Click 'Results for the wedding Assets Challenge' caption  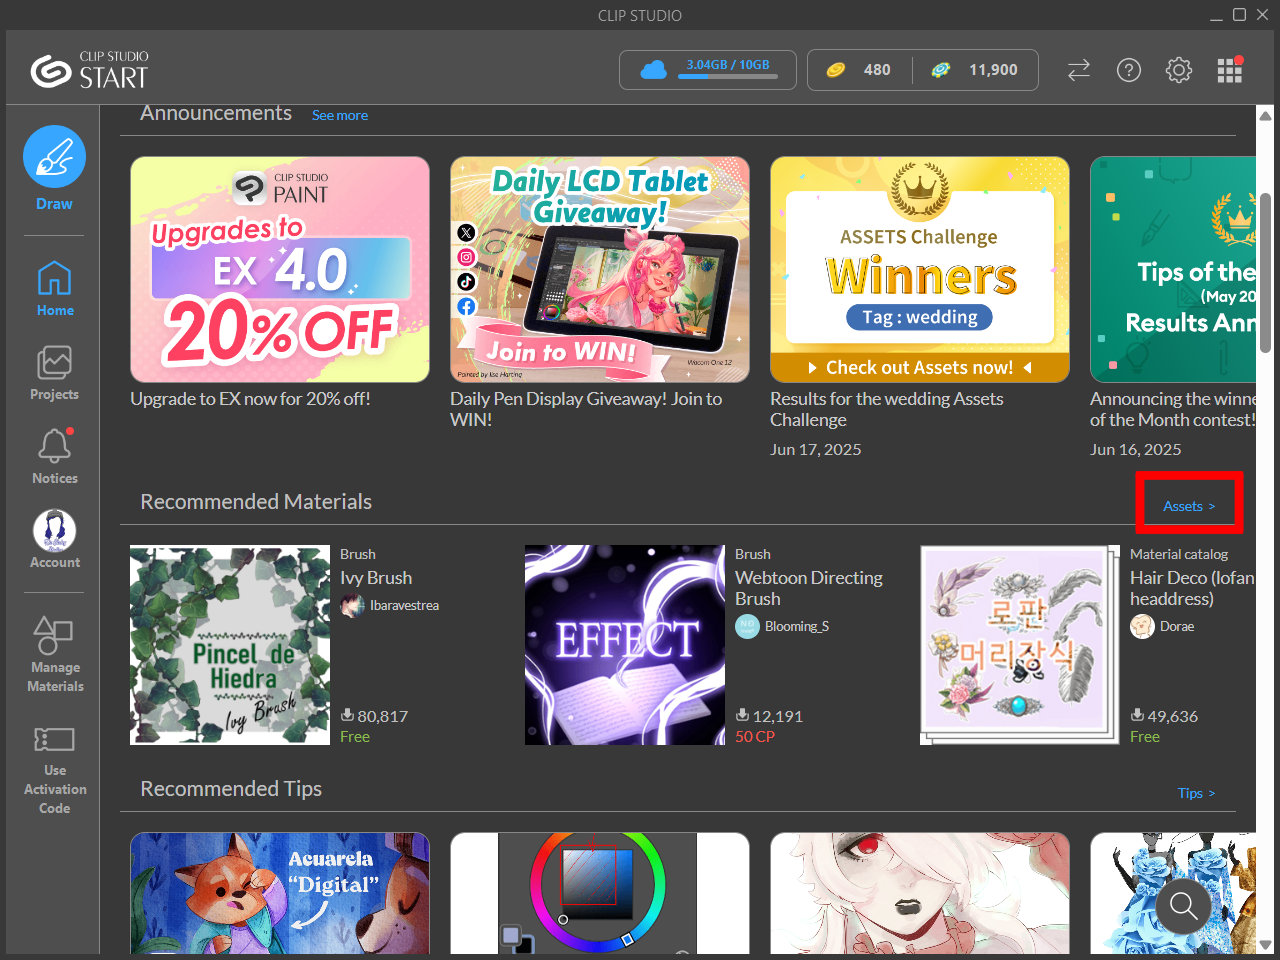point(887,409)
